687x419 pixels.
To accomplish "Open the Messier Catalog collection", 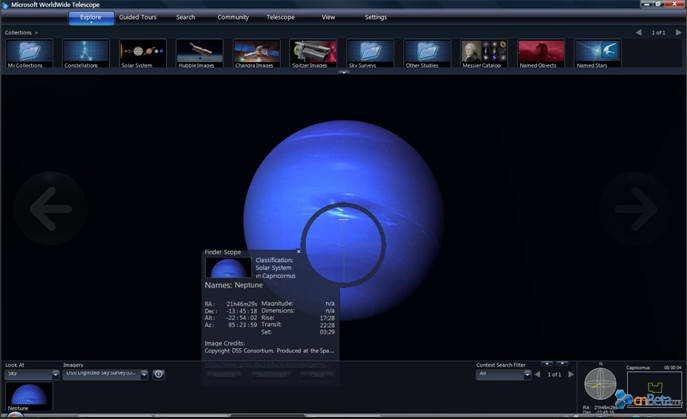I will tap(484, 53).
